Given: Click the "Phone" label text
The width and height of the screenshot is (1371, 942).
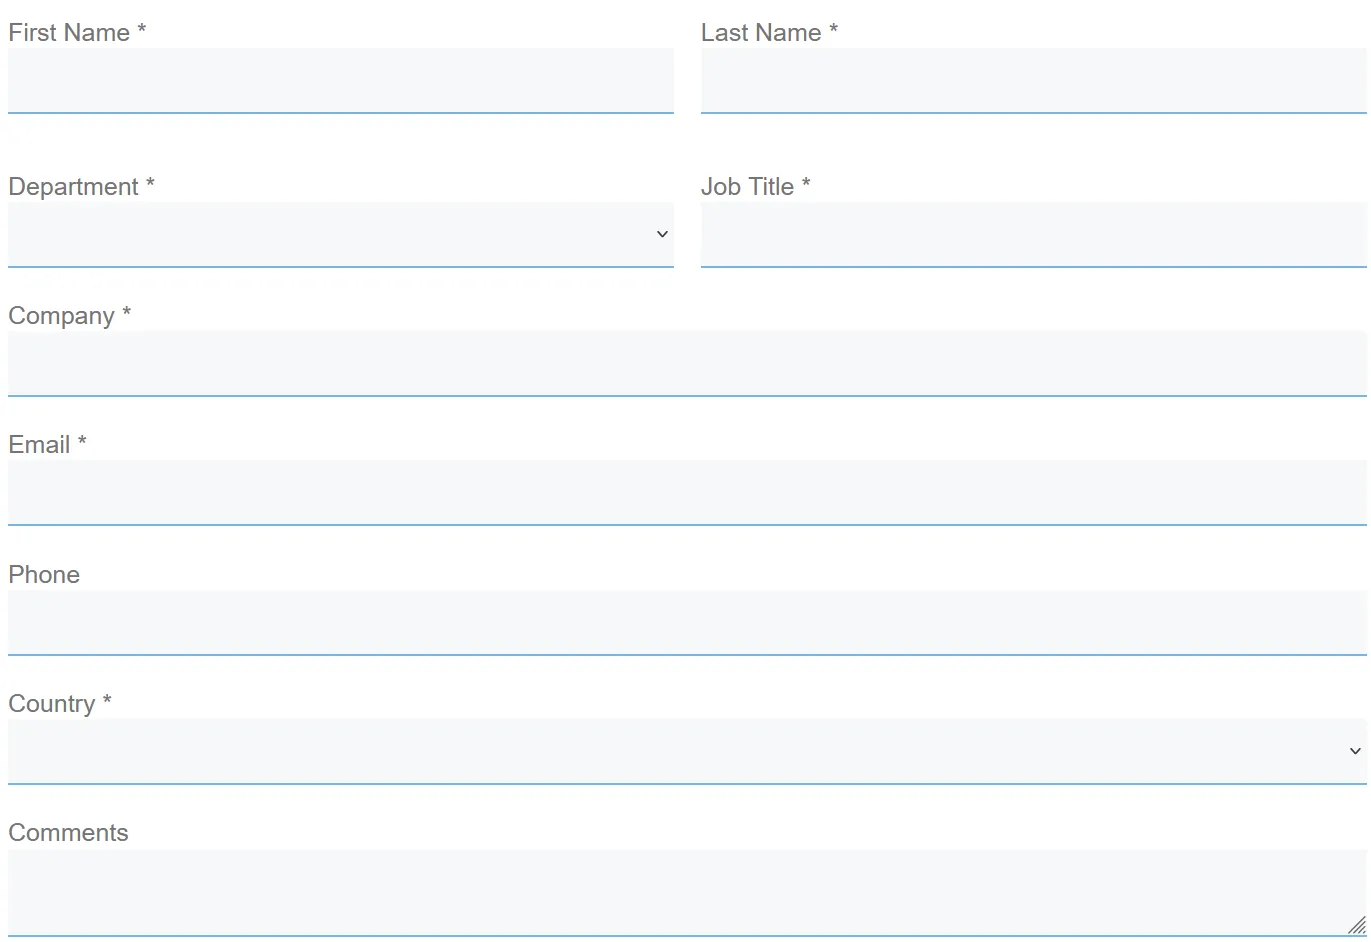Looking at the screenshot, I should pyautogui.click(x=44, y=575).
